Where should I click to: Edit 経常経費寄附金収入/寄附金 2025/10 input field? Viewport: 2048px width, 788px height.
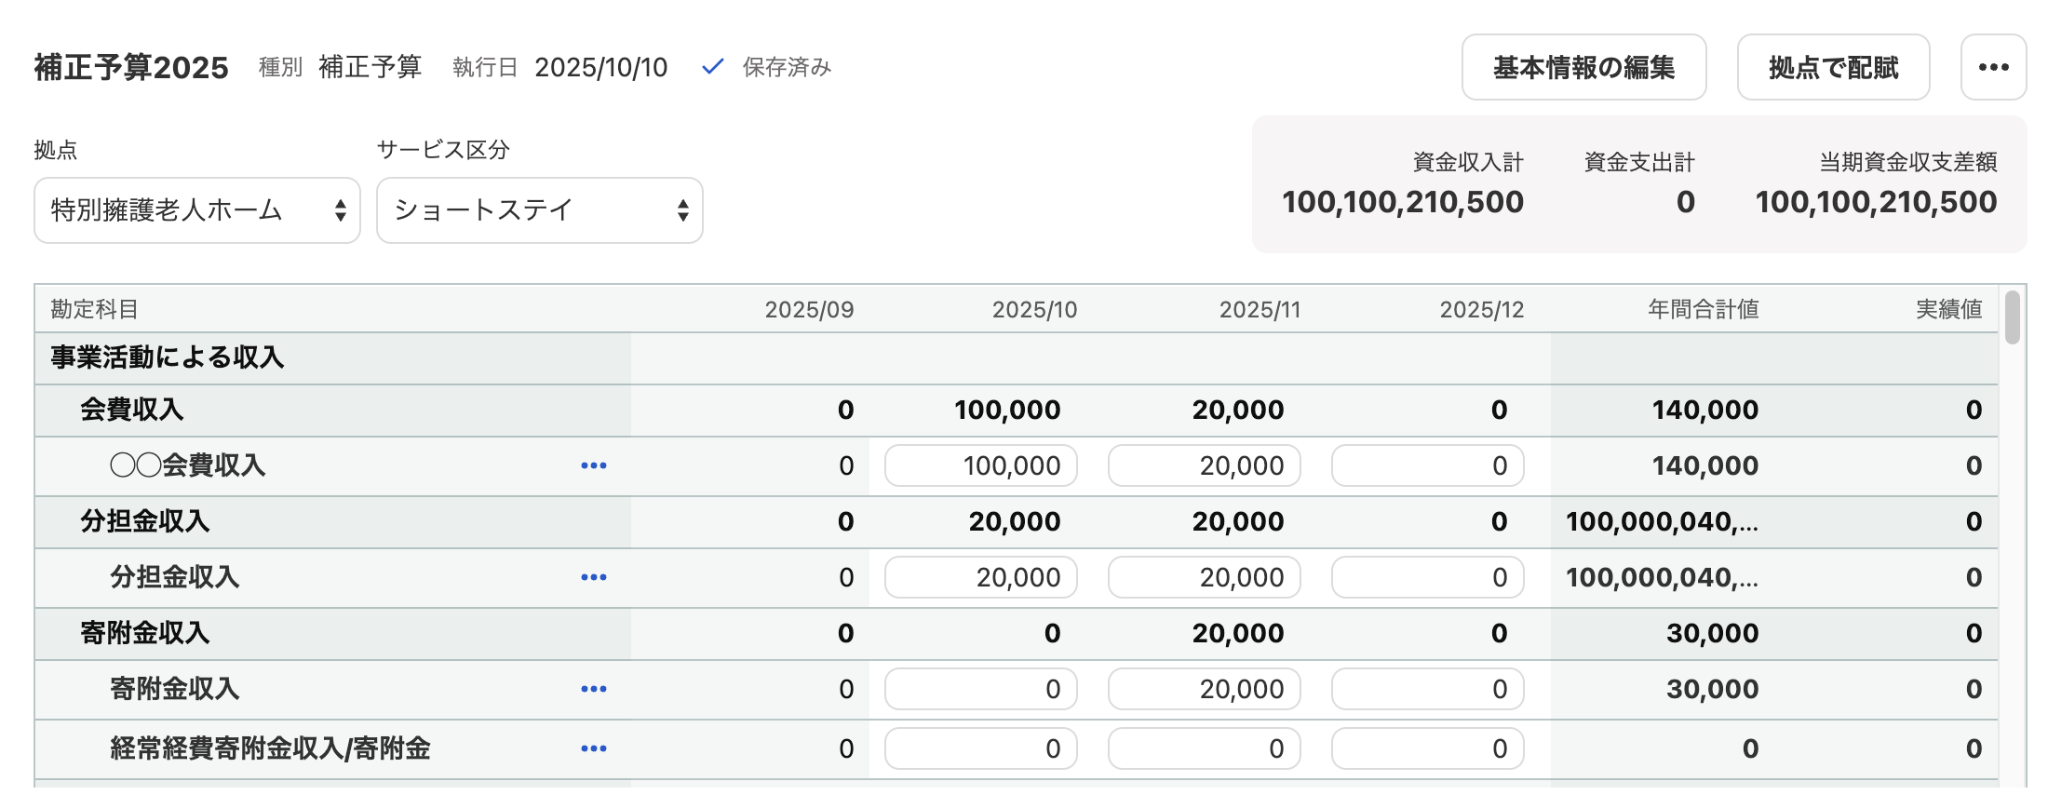tap(981, 749)
